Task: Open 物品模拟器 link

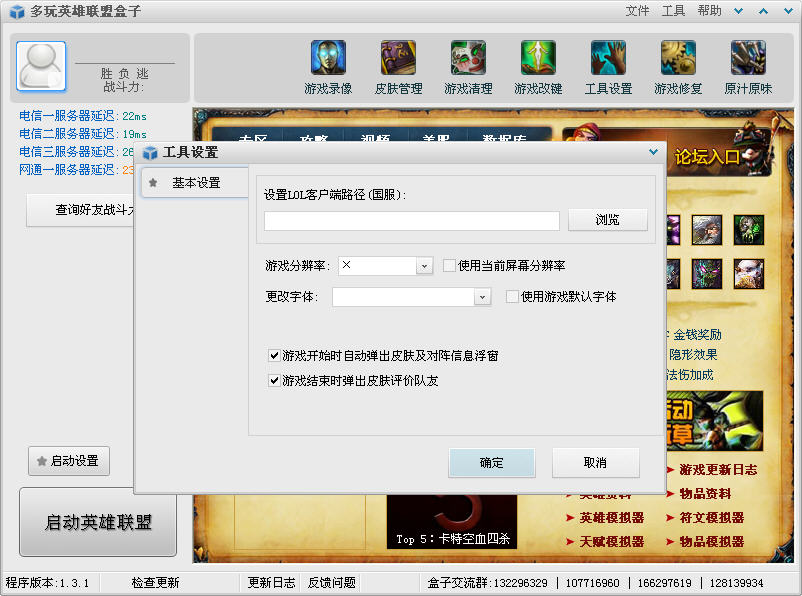Action: coord(711,542)
